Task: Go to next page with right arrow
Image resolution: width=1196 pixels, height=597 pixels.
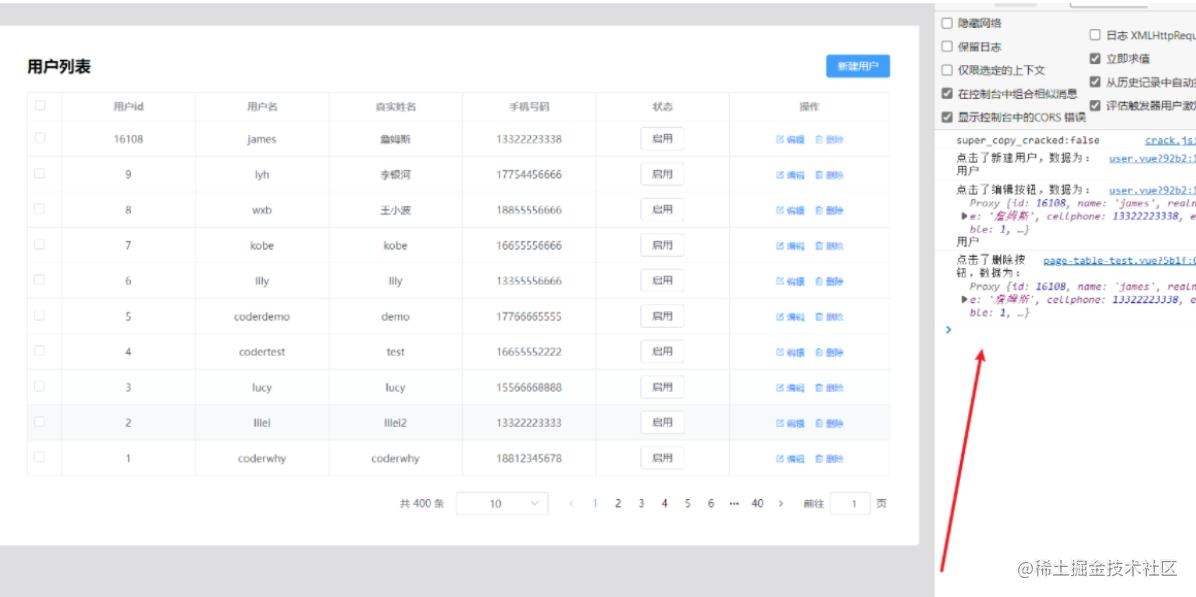Action: tap(781, 504)
